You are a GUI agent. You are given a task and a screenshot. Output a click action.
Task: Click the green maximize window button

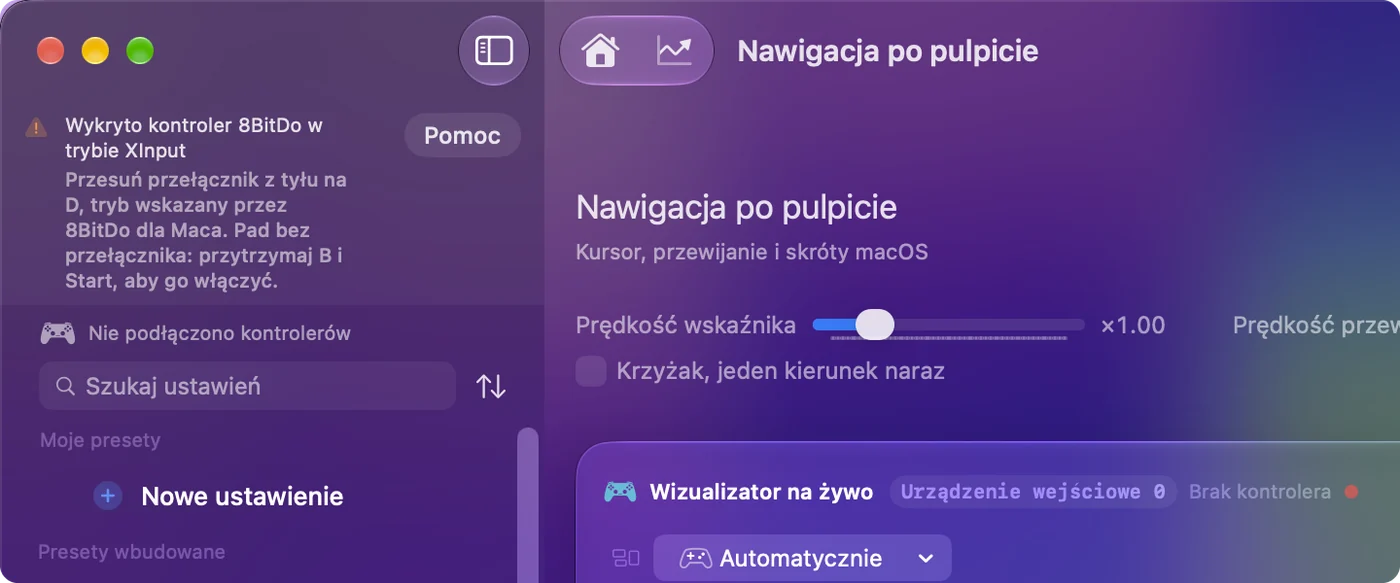(x=140, y=50)
